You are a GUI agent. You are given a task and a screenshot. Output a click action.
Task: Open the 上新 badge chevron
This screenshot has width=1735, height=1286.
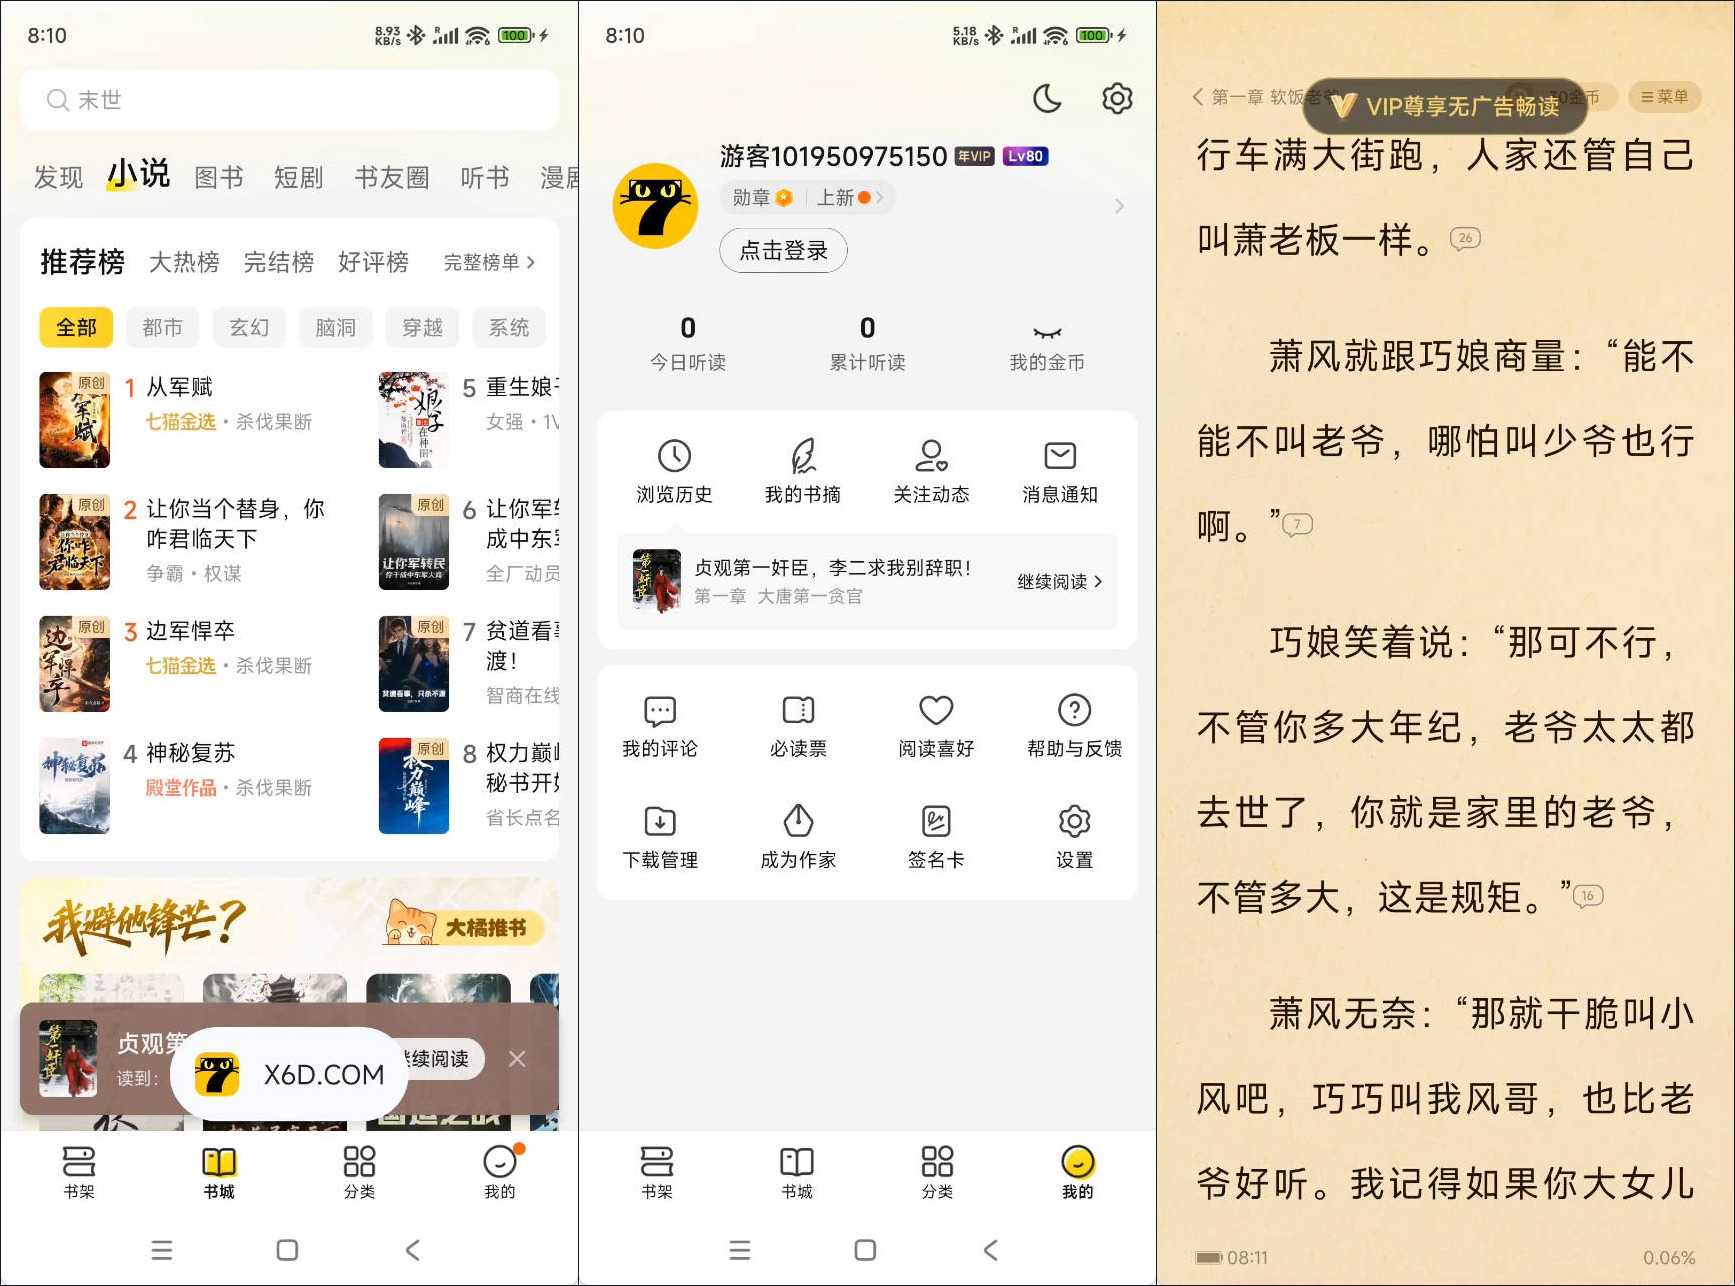coord(879,198)
